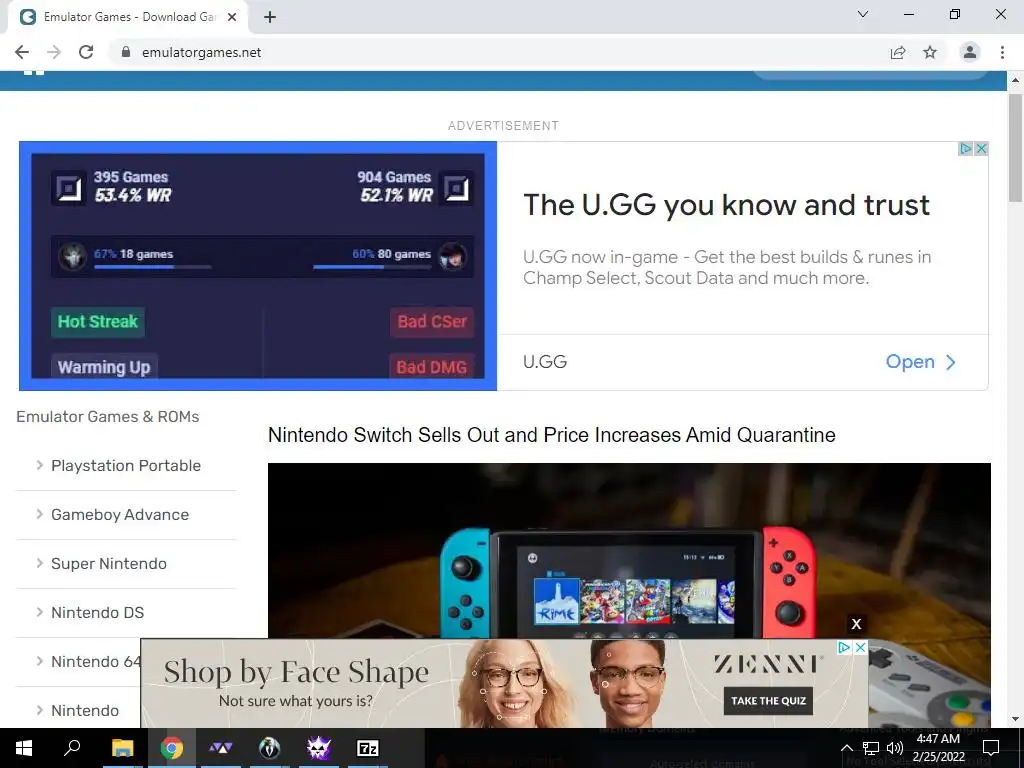Viewport: 1024px width, 768px height.
Task: Click Take the Quiz in Zenni ad
Action: (768, 701)
